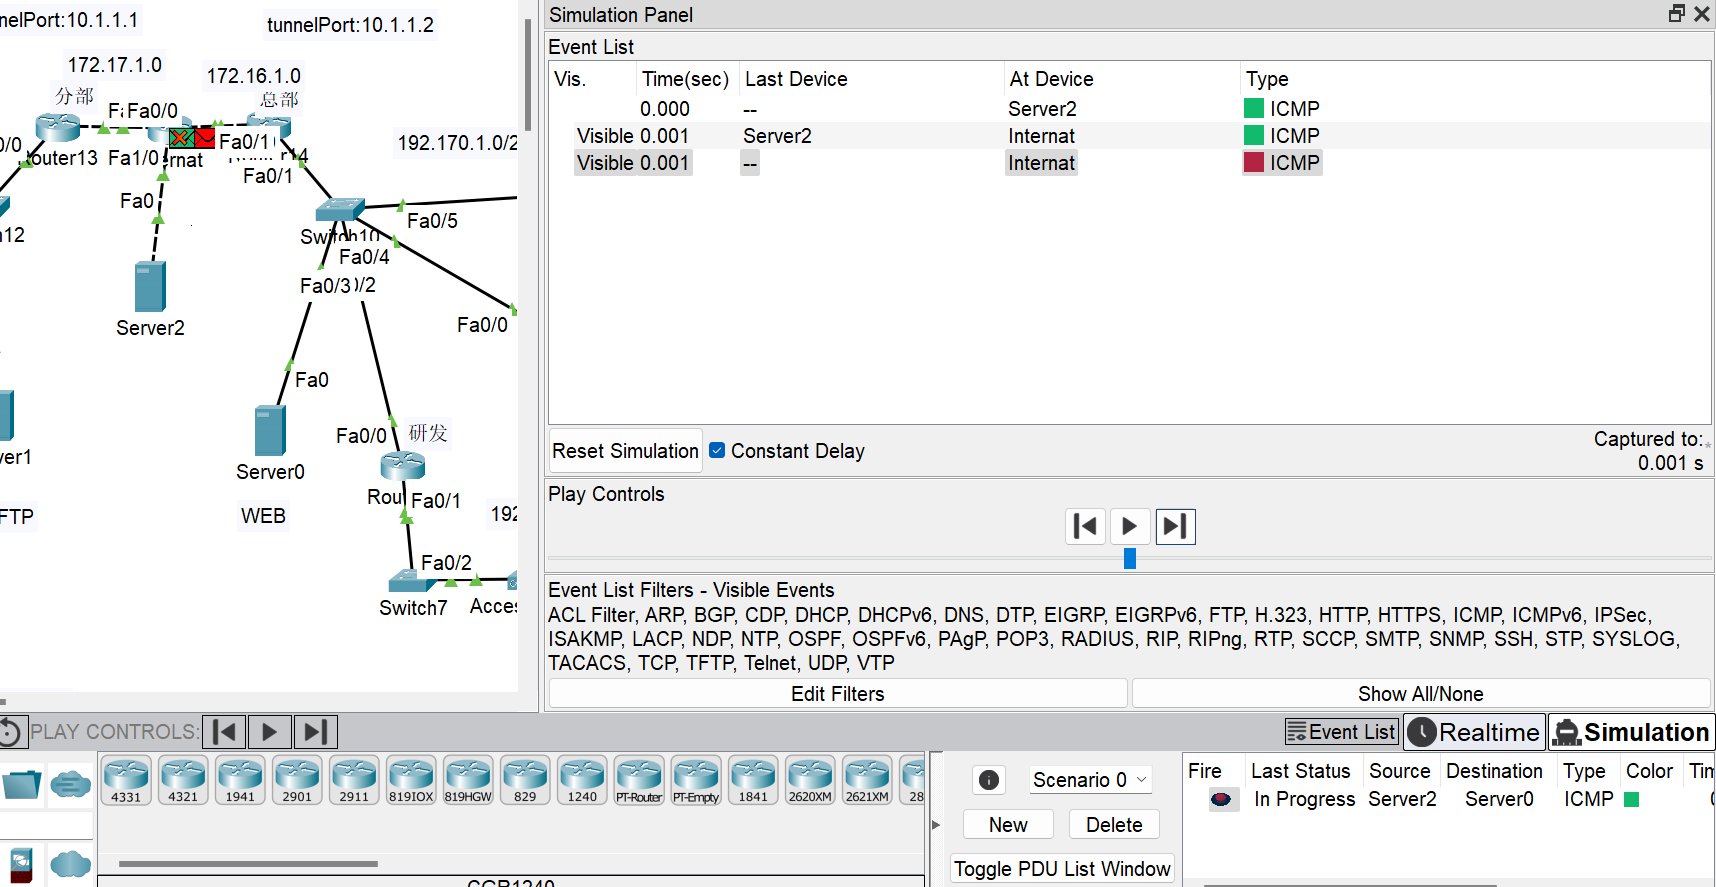Viewport: 1716px width, 887px height.
Task: Toggle the Event List panel button
Action: pos(1340,732)
